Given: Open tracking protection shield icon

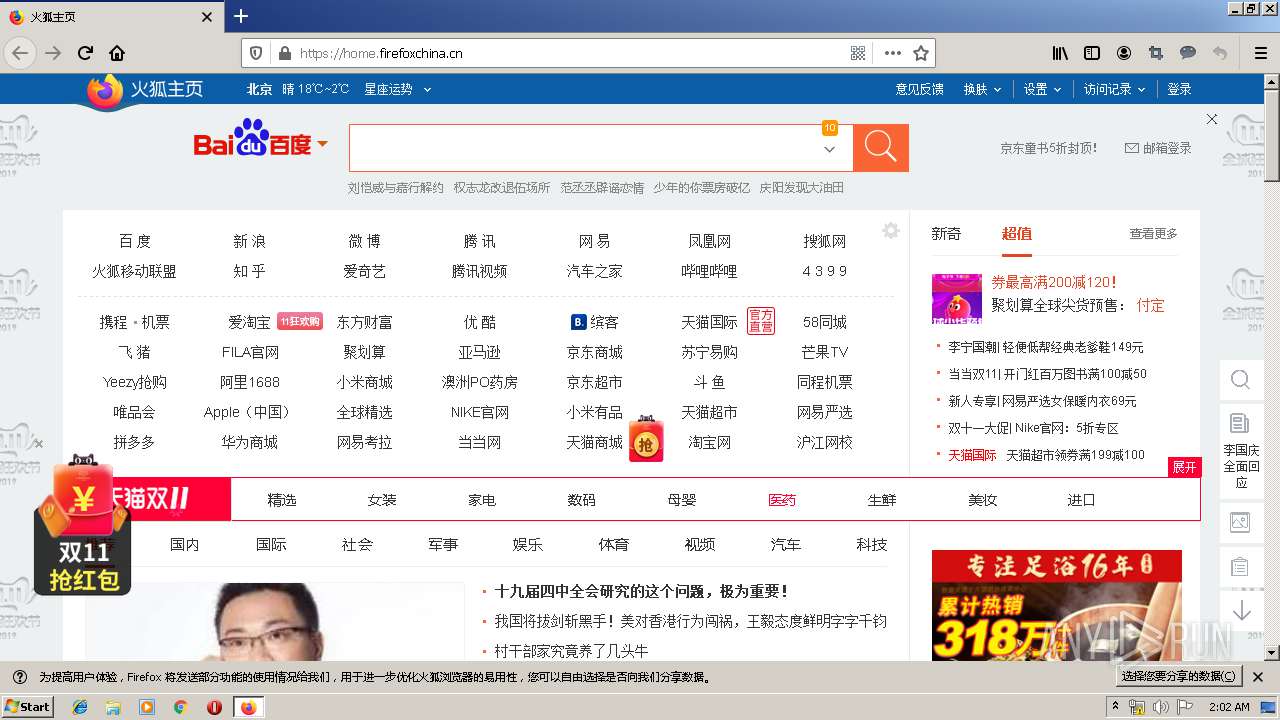Looking at the screenshot, I should (x=256, y=53).
